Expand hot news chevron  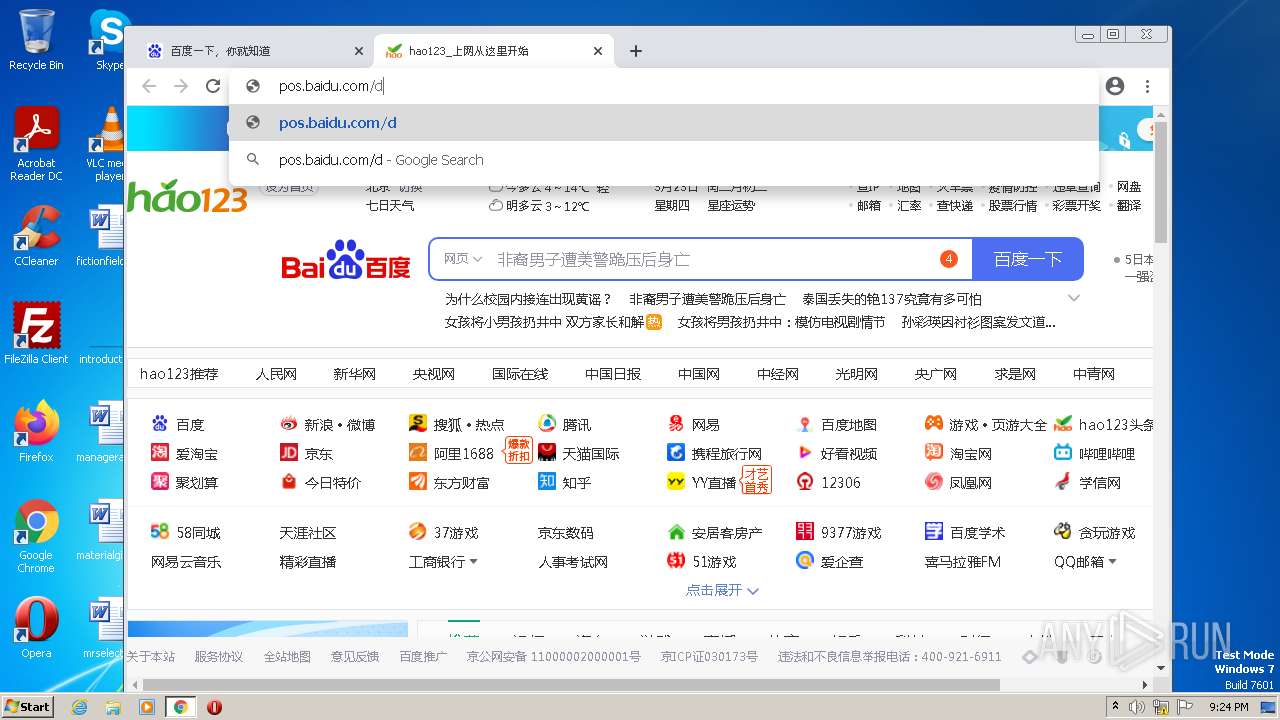click(1074, 298)
